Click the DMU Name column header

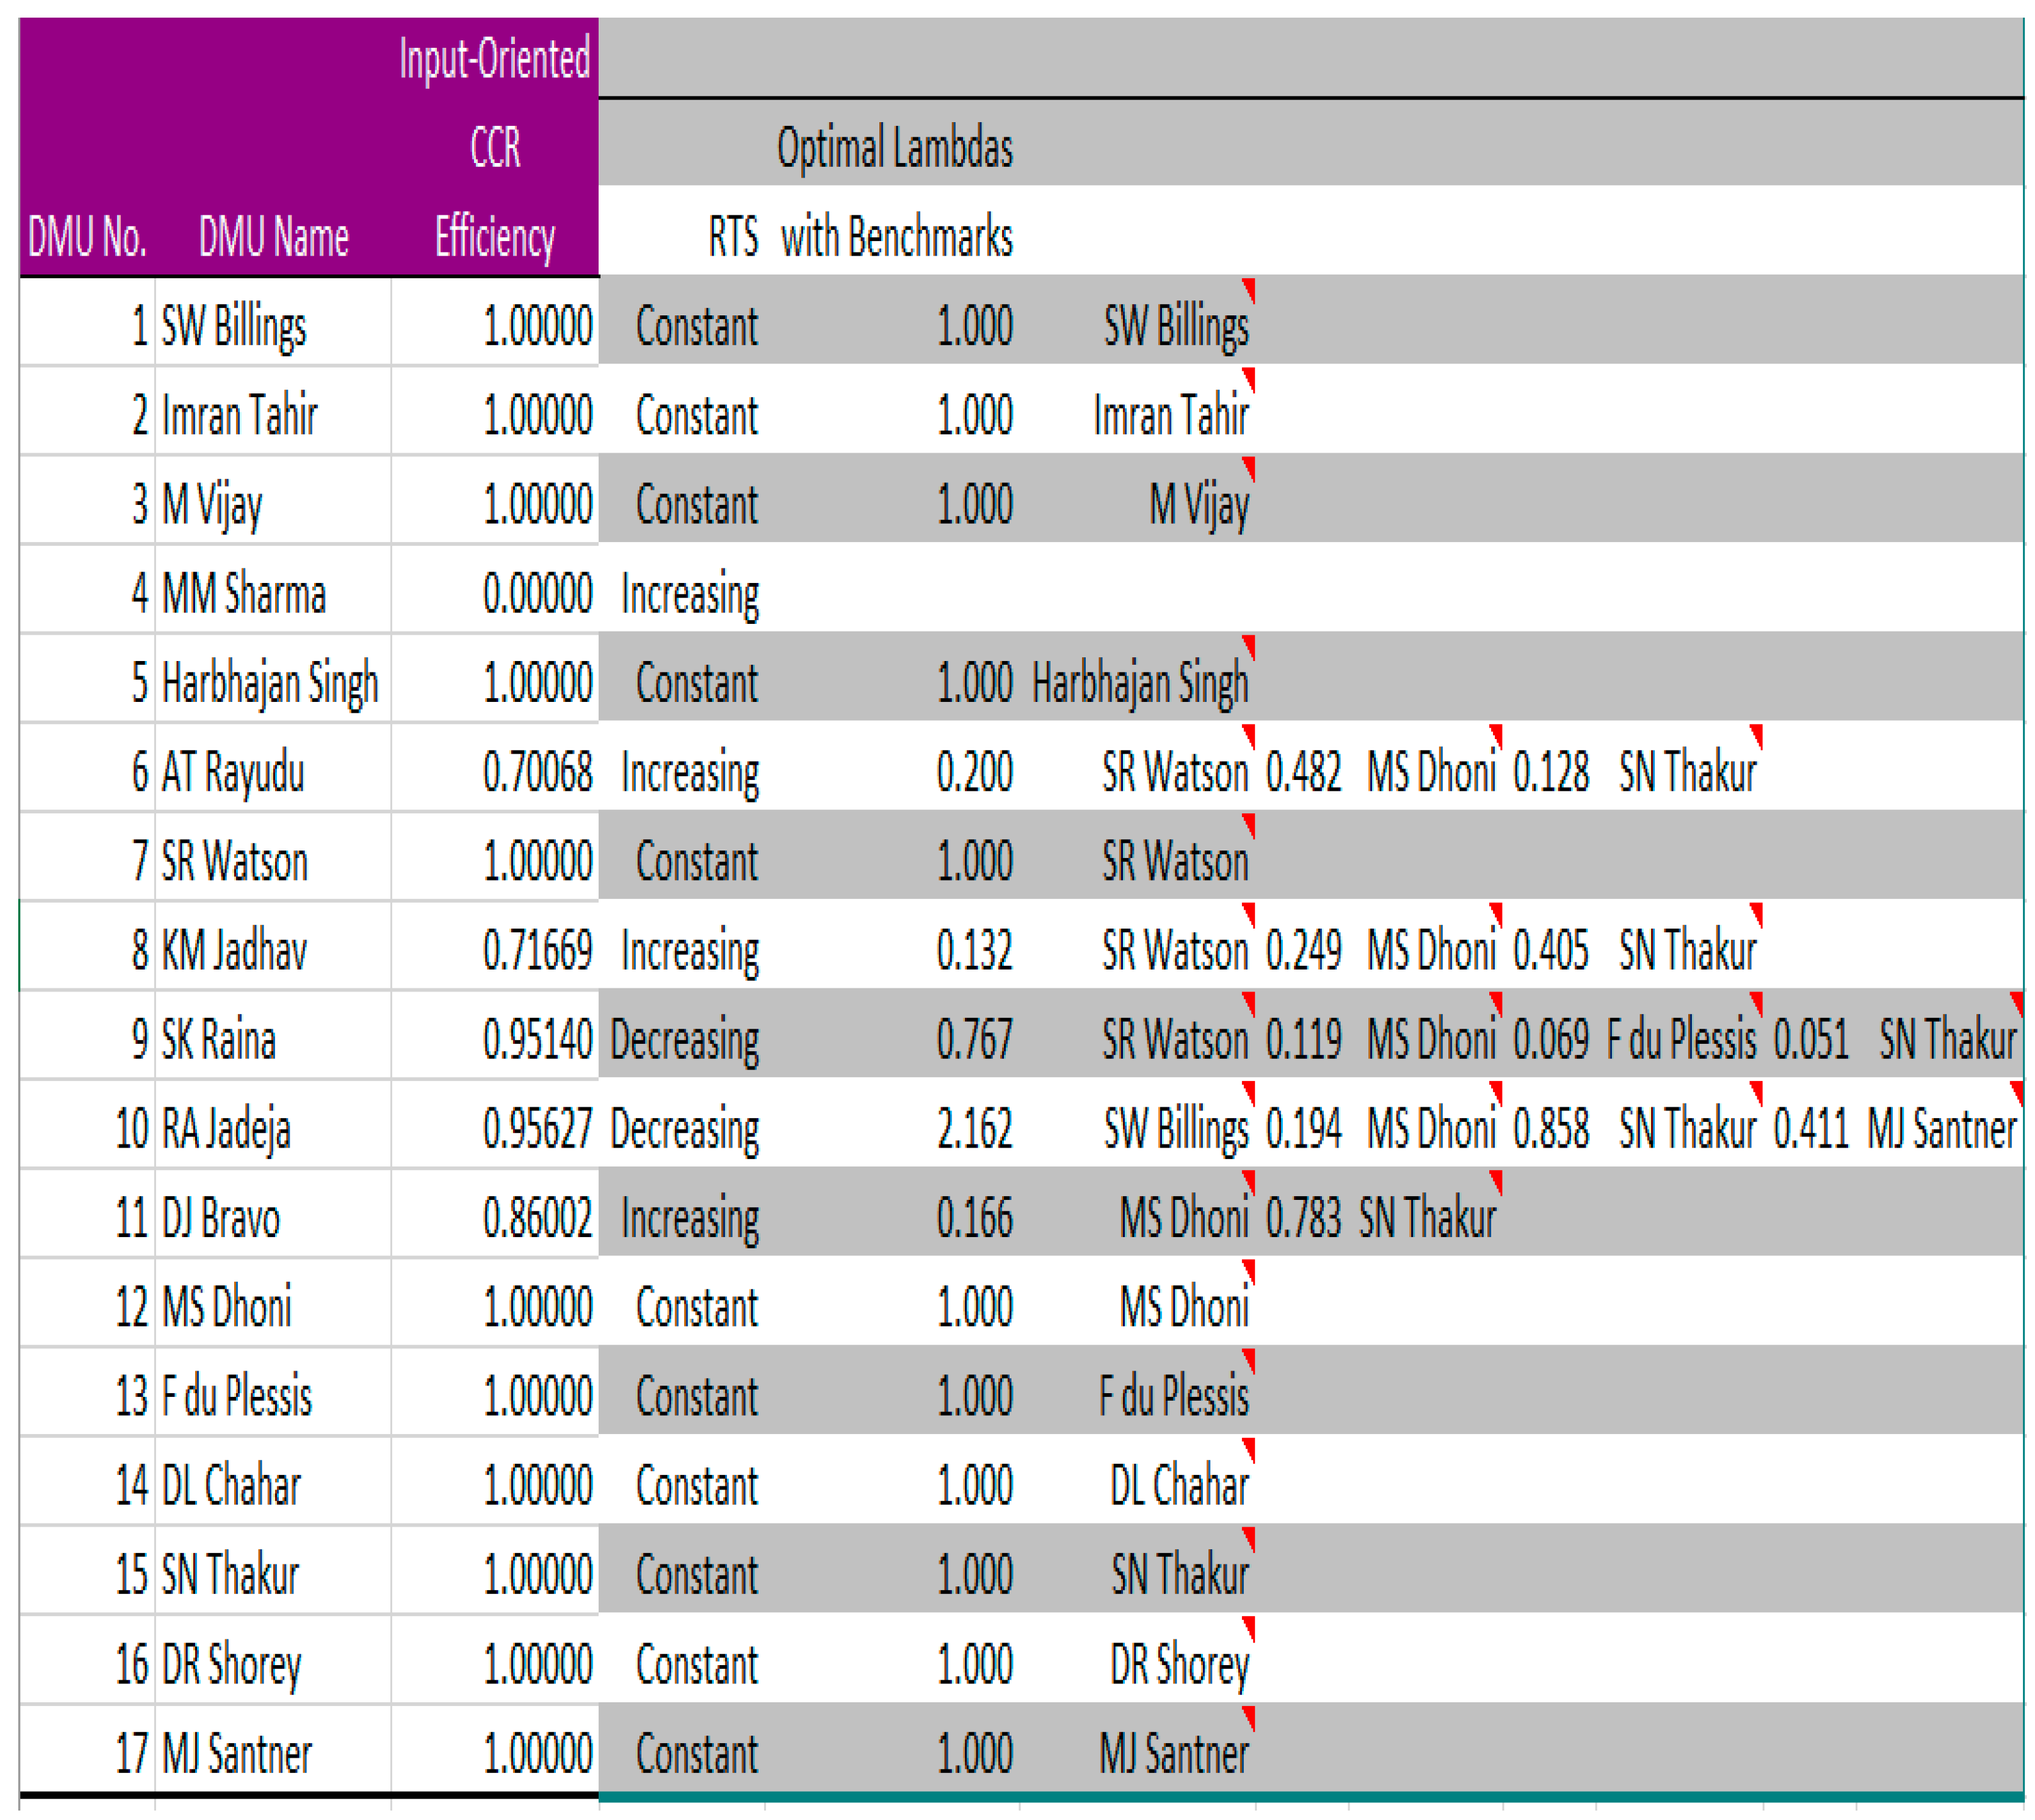point(273,238)
